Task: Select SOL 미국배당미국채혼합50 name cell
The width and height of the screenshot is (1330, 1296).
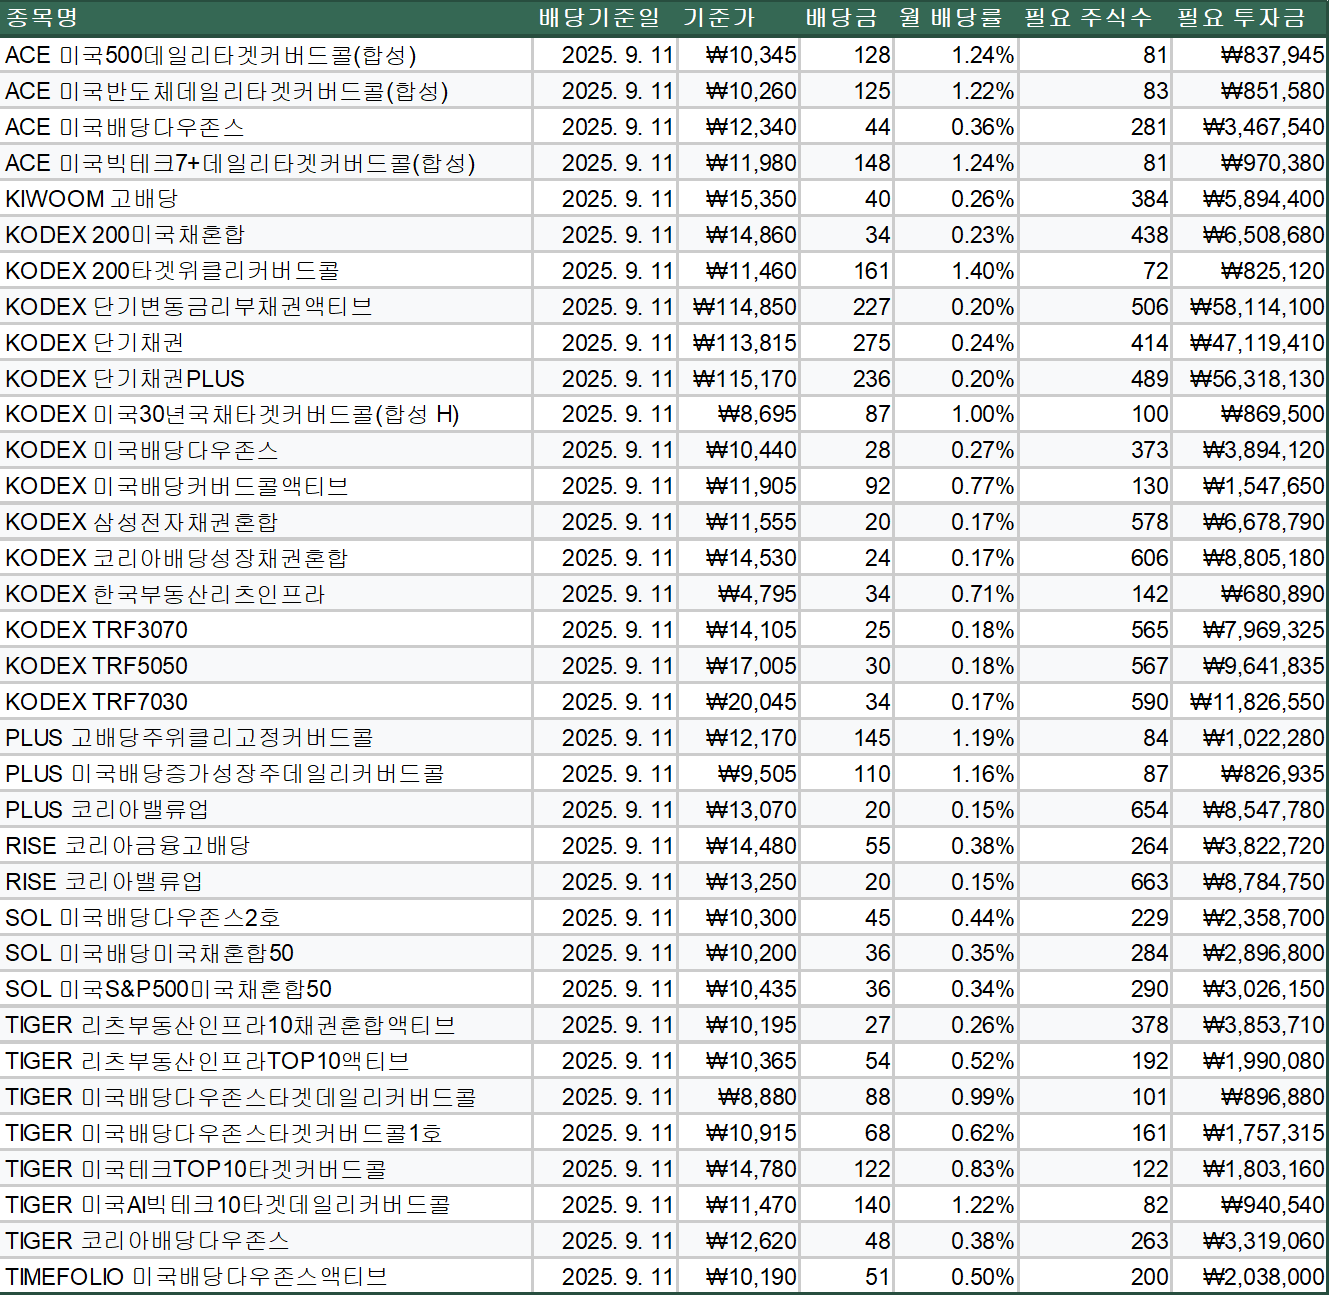Action: (266, 953)
